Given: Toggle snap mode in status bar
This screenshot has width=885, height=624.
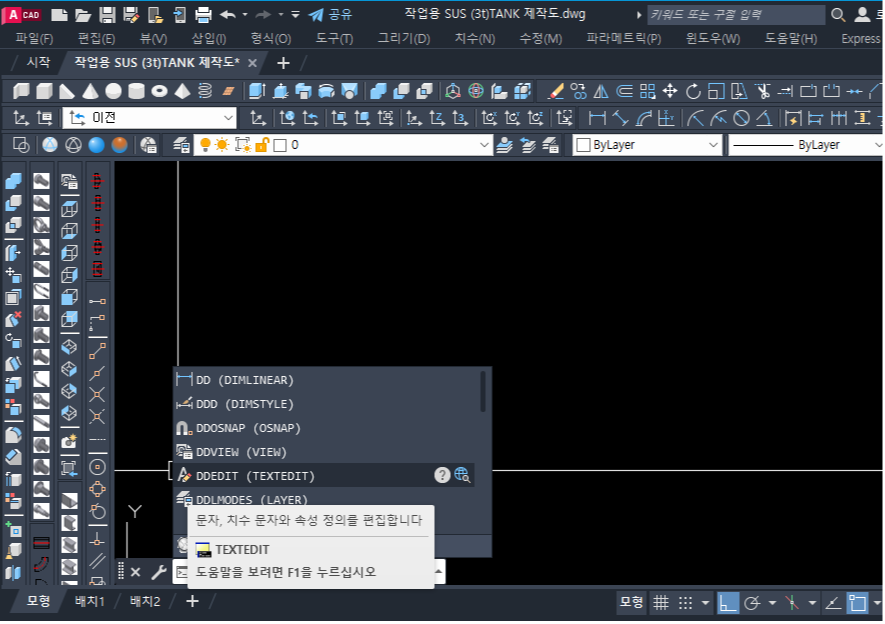Looking at the screenshot, I should pyautogui.click(x=685, y=603).
